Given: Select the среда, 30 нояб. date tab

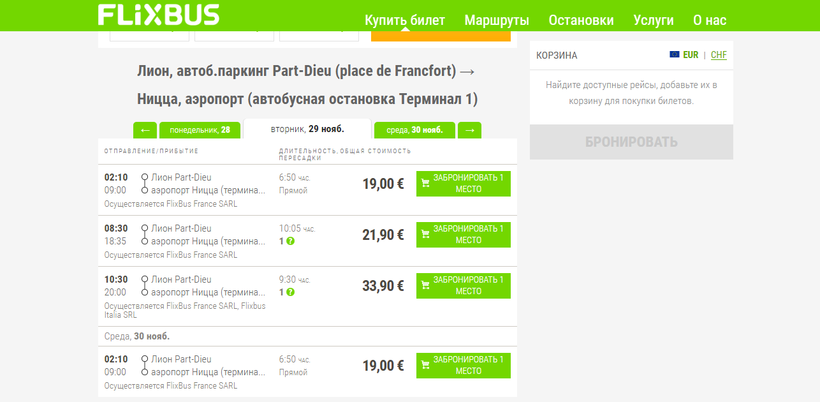Looking at the screenshot, I should click(x=414, y=130).
